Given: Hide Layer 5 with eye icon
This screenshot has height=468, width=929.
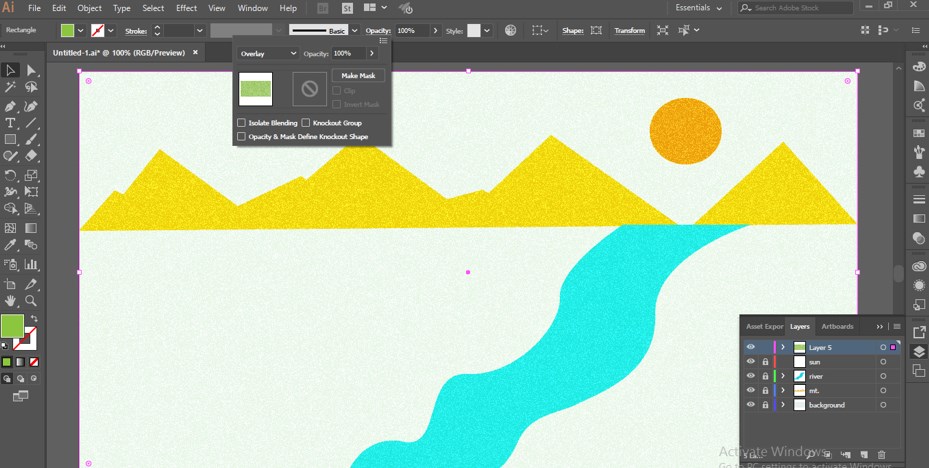Looking at the screenshot, I should click(751, 347).
